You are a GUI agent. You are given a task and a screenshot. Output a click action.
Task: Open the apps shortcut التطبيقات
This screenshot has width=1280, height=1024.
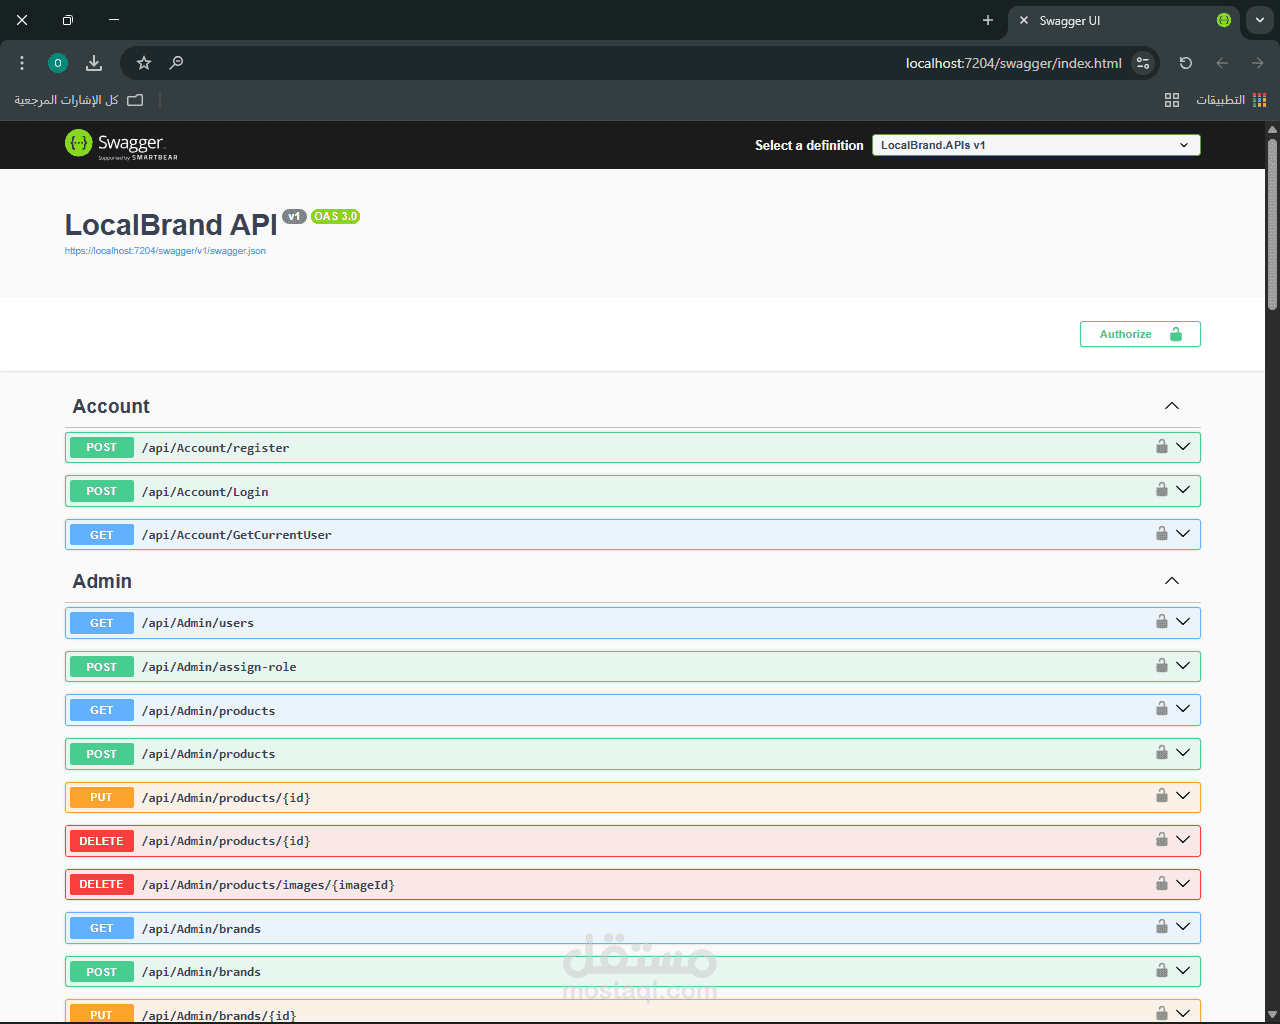coord(1231,100)
